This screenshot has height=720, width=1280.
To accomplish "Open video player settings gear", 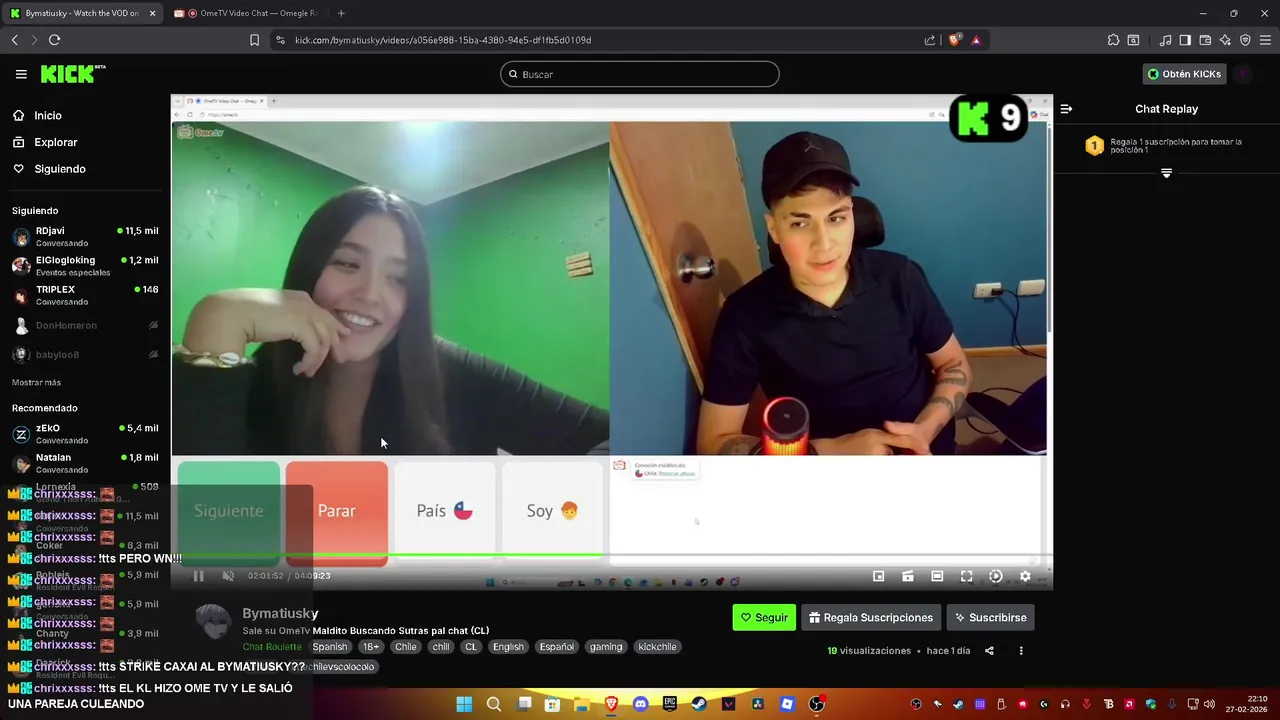I will [x=1024, y=576].
